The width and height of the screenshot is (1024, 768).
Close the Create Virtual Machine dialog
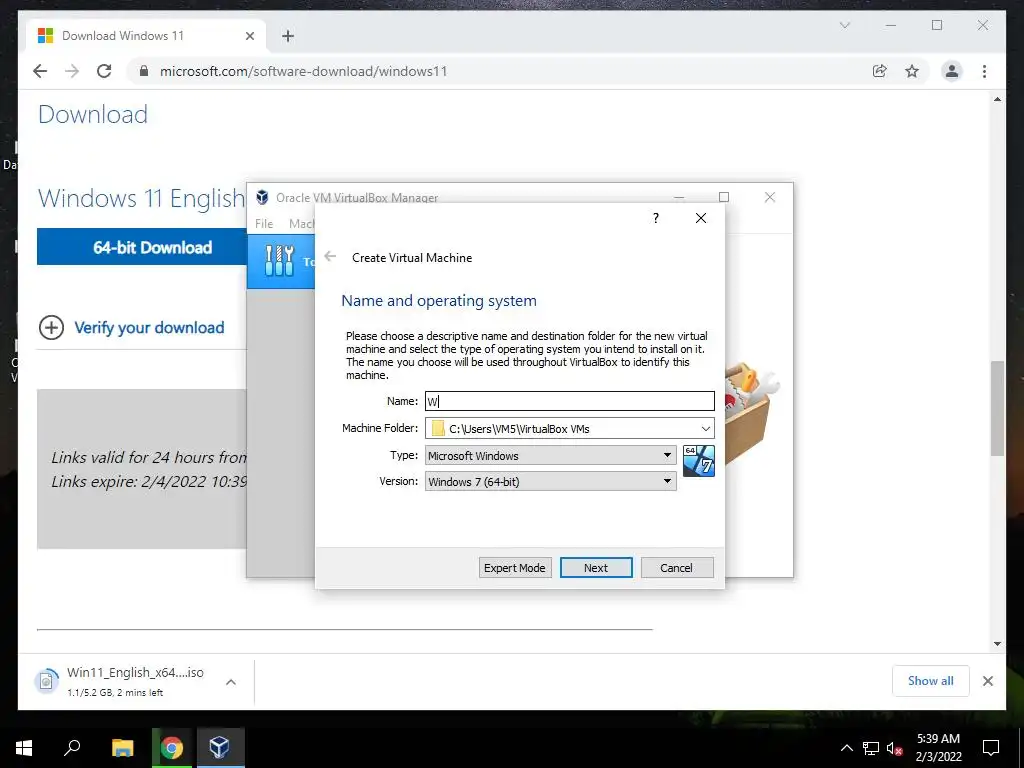coord(701,218)
